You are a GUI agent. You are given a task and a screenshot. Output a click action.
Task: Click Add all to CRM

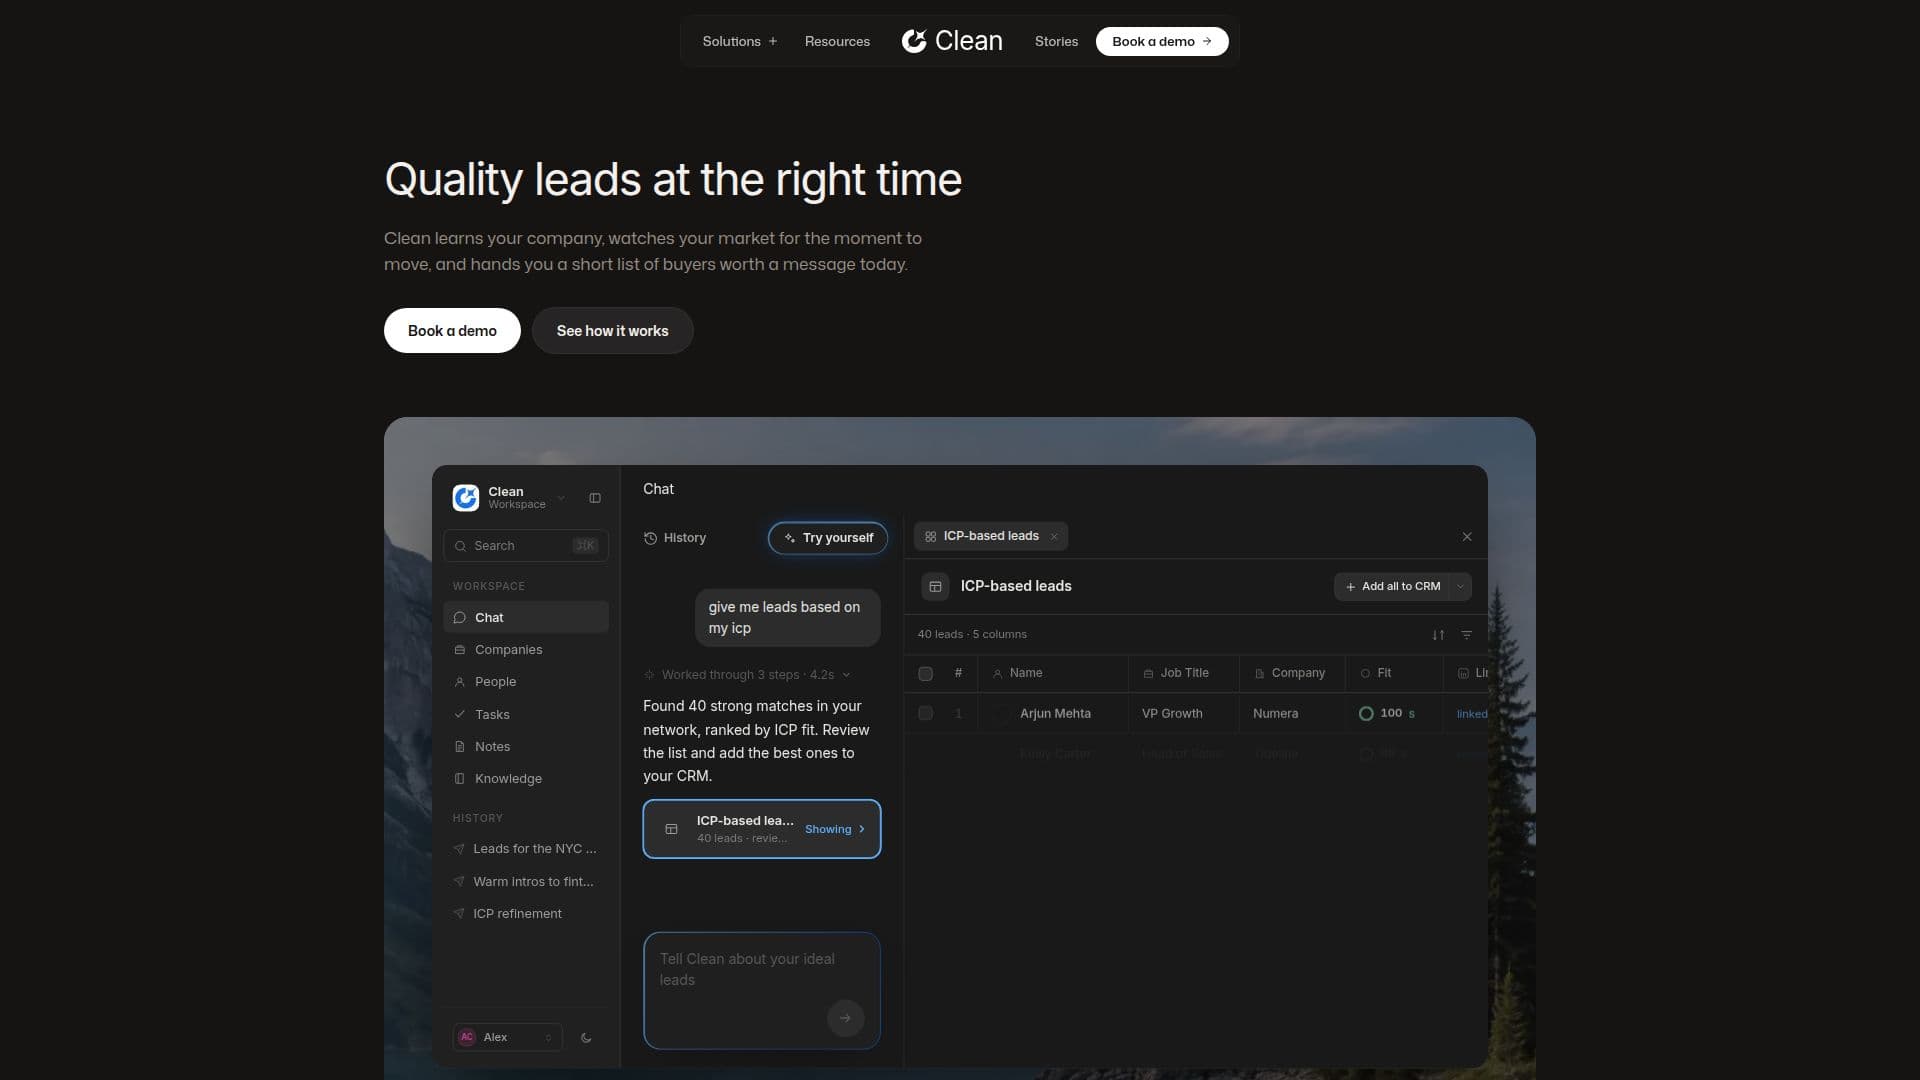[1392, 587]
